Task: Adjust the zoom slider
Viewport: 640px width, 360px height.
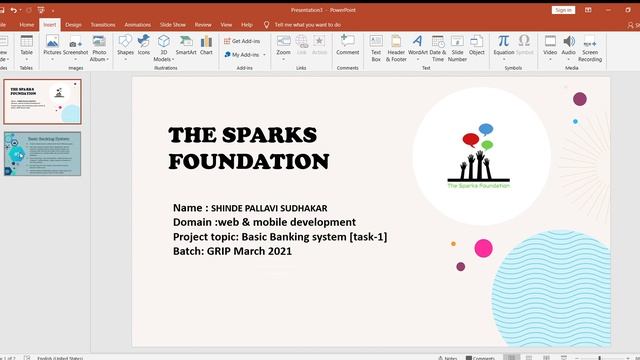Action: click(x=600, y=358)
